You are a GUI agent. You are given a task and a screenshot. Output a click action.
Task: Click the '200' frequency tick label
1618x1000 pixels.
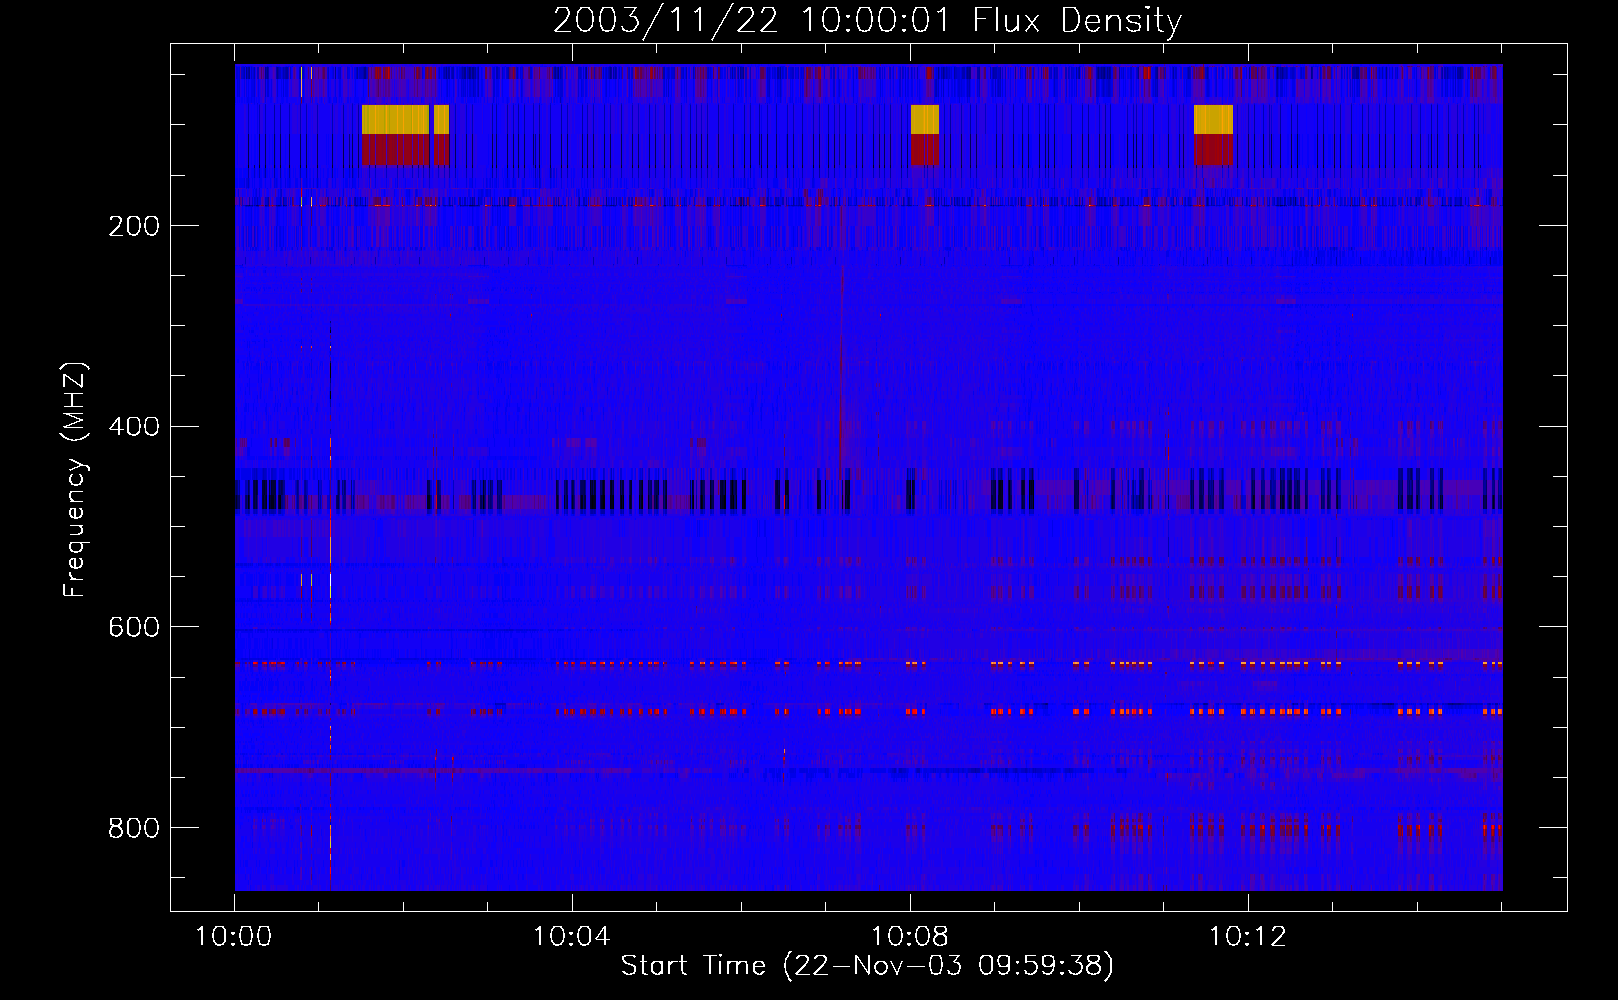134,226
